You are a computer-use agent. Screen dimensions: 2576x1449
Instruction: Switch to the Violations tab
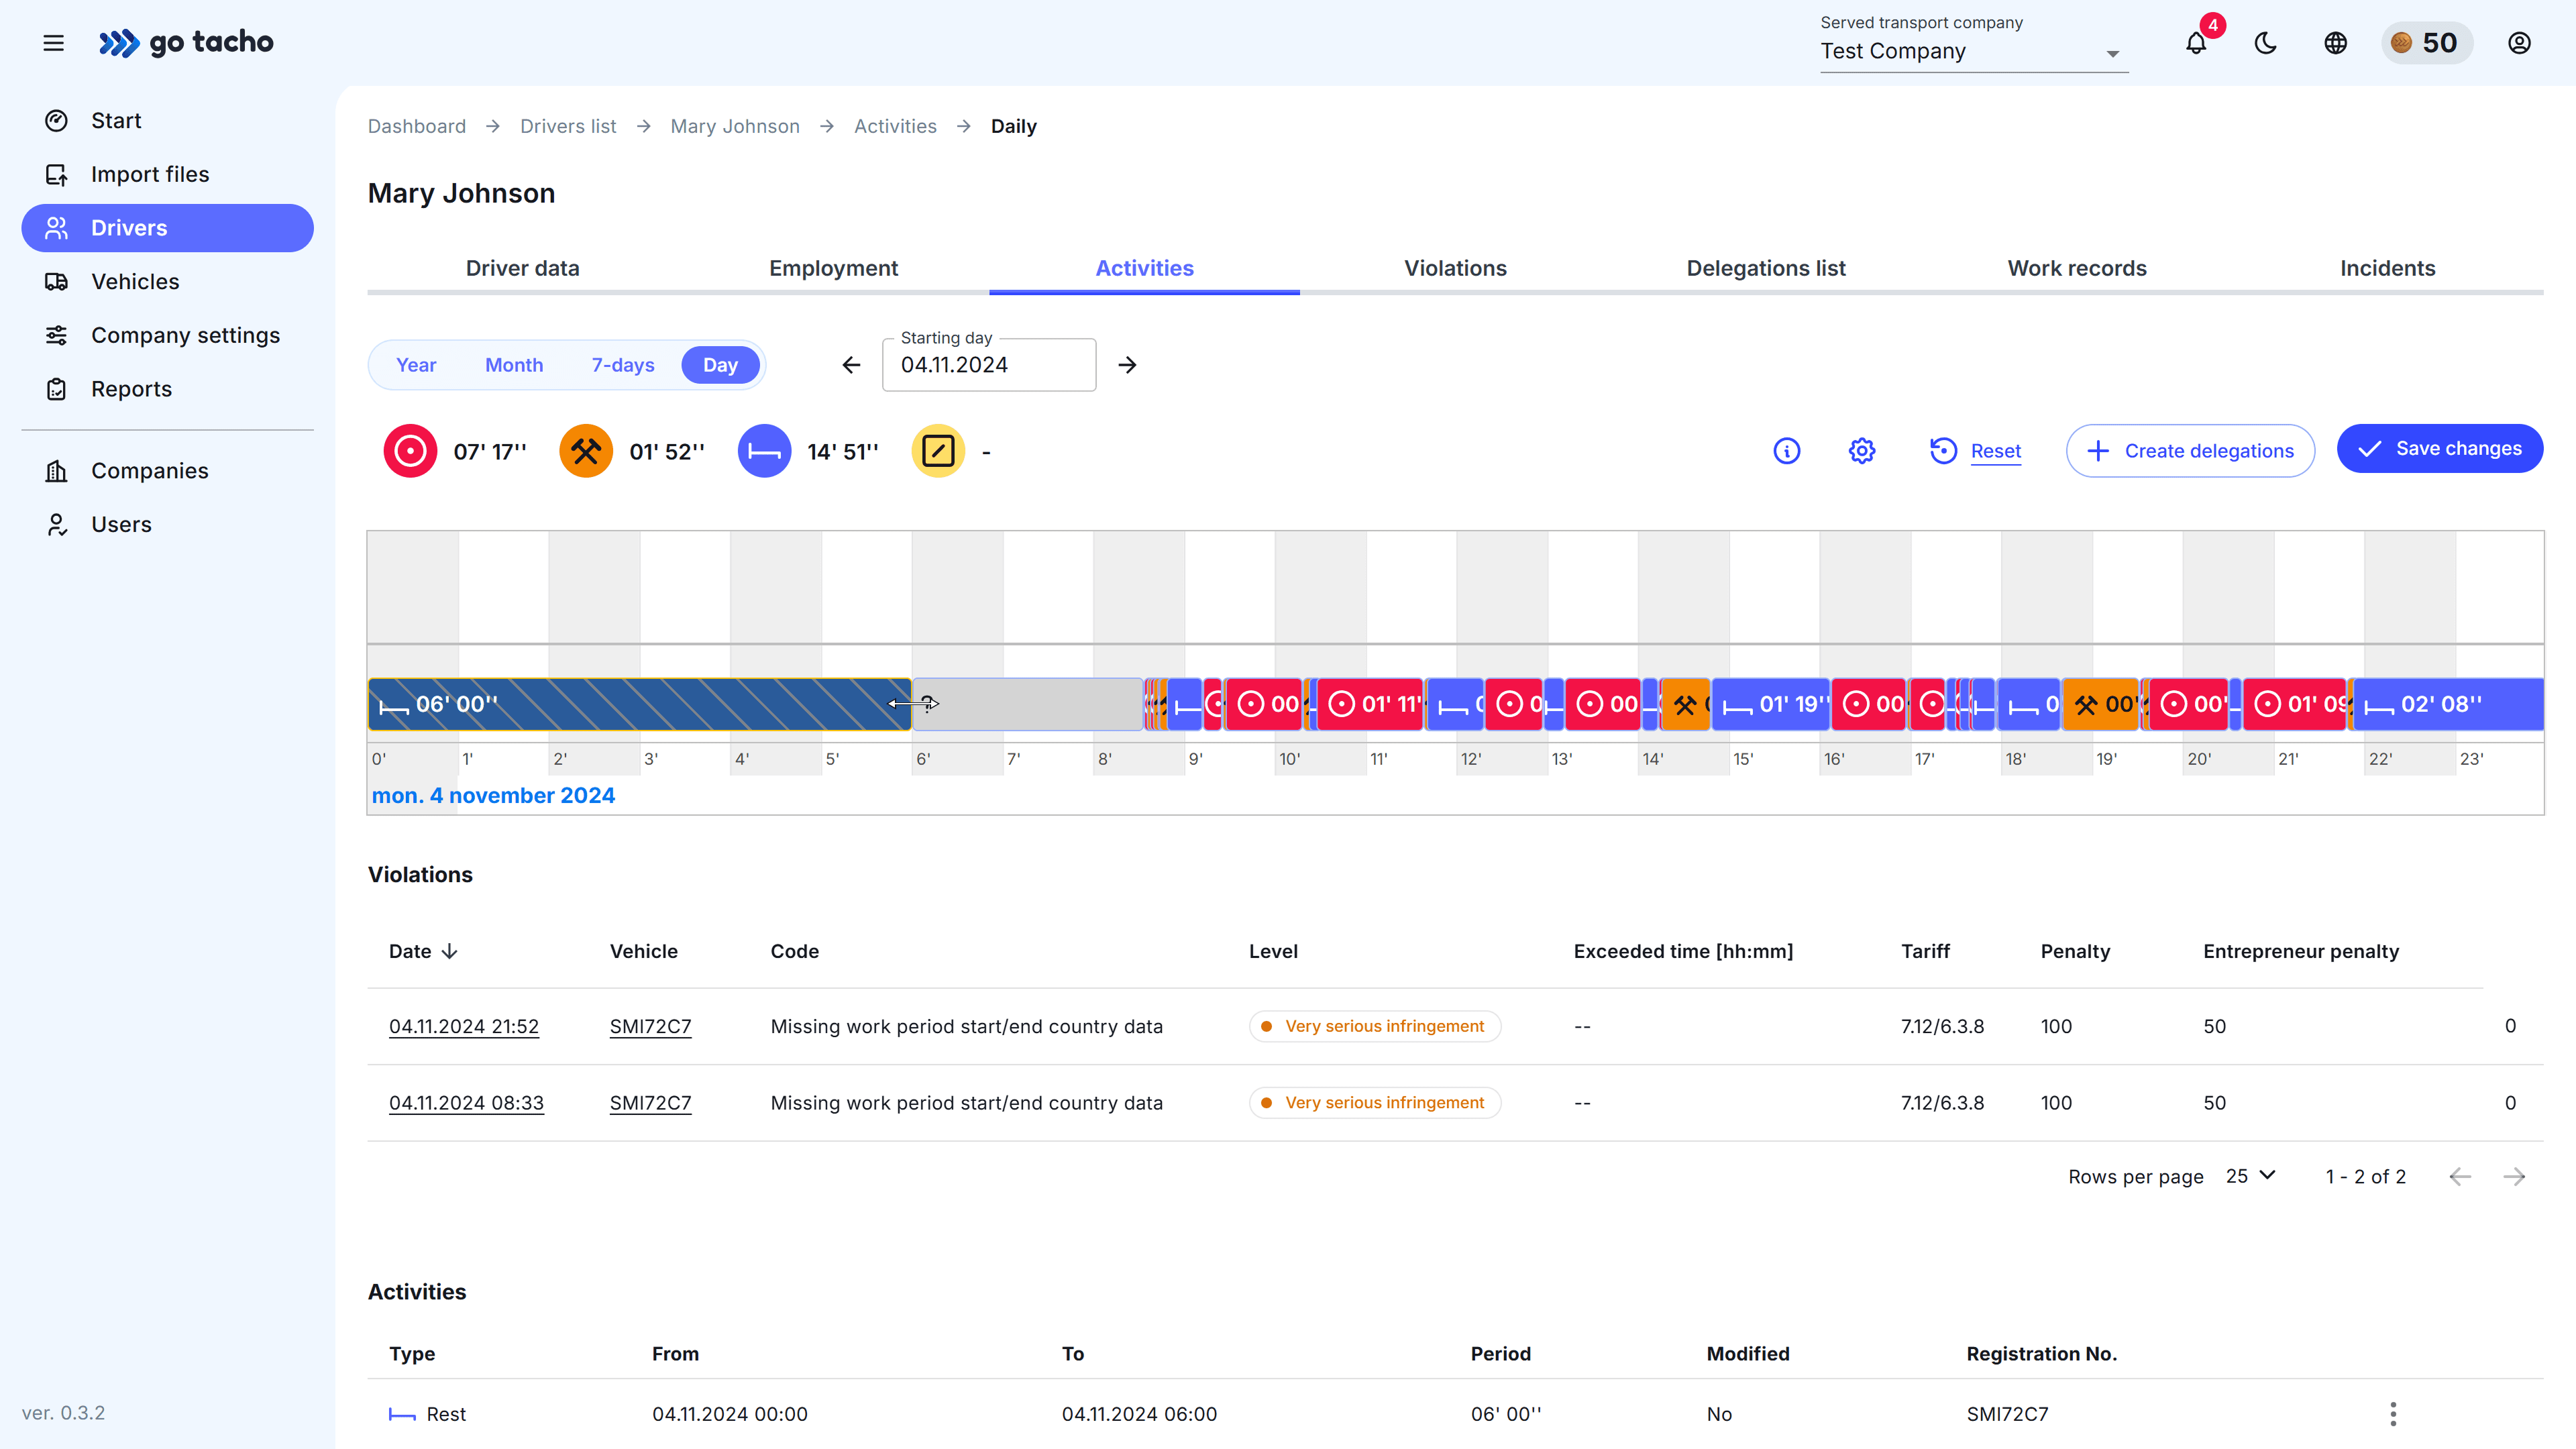click(1455, 268)
